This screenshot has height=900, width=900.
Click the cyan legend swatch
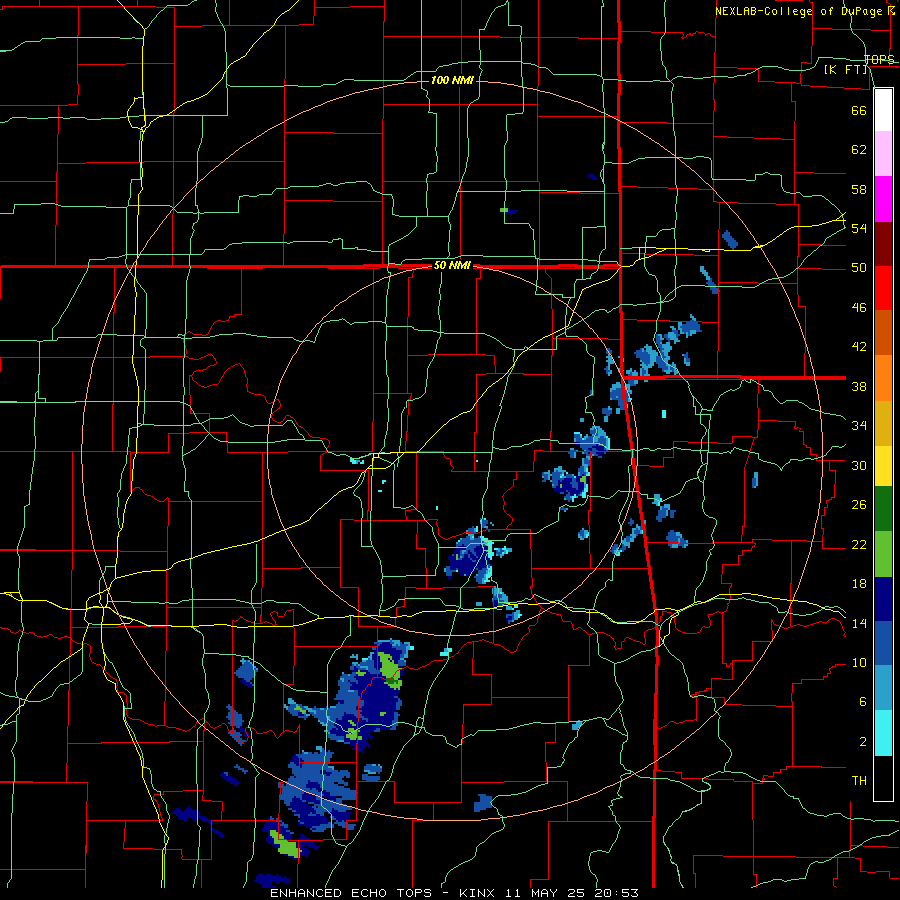click(883, 733)
